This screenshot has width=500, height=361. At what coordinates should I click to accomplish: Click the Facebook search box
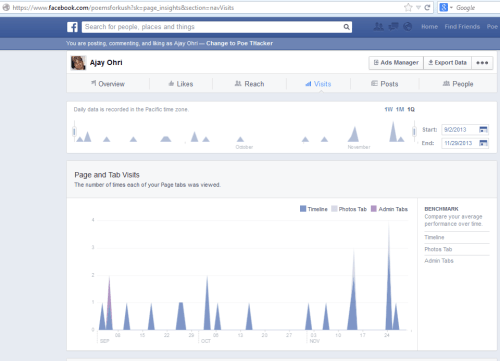217,27
